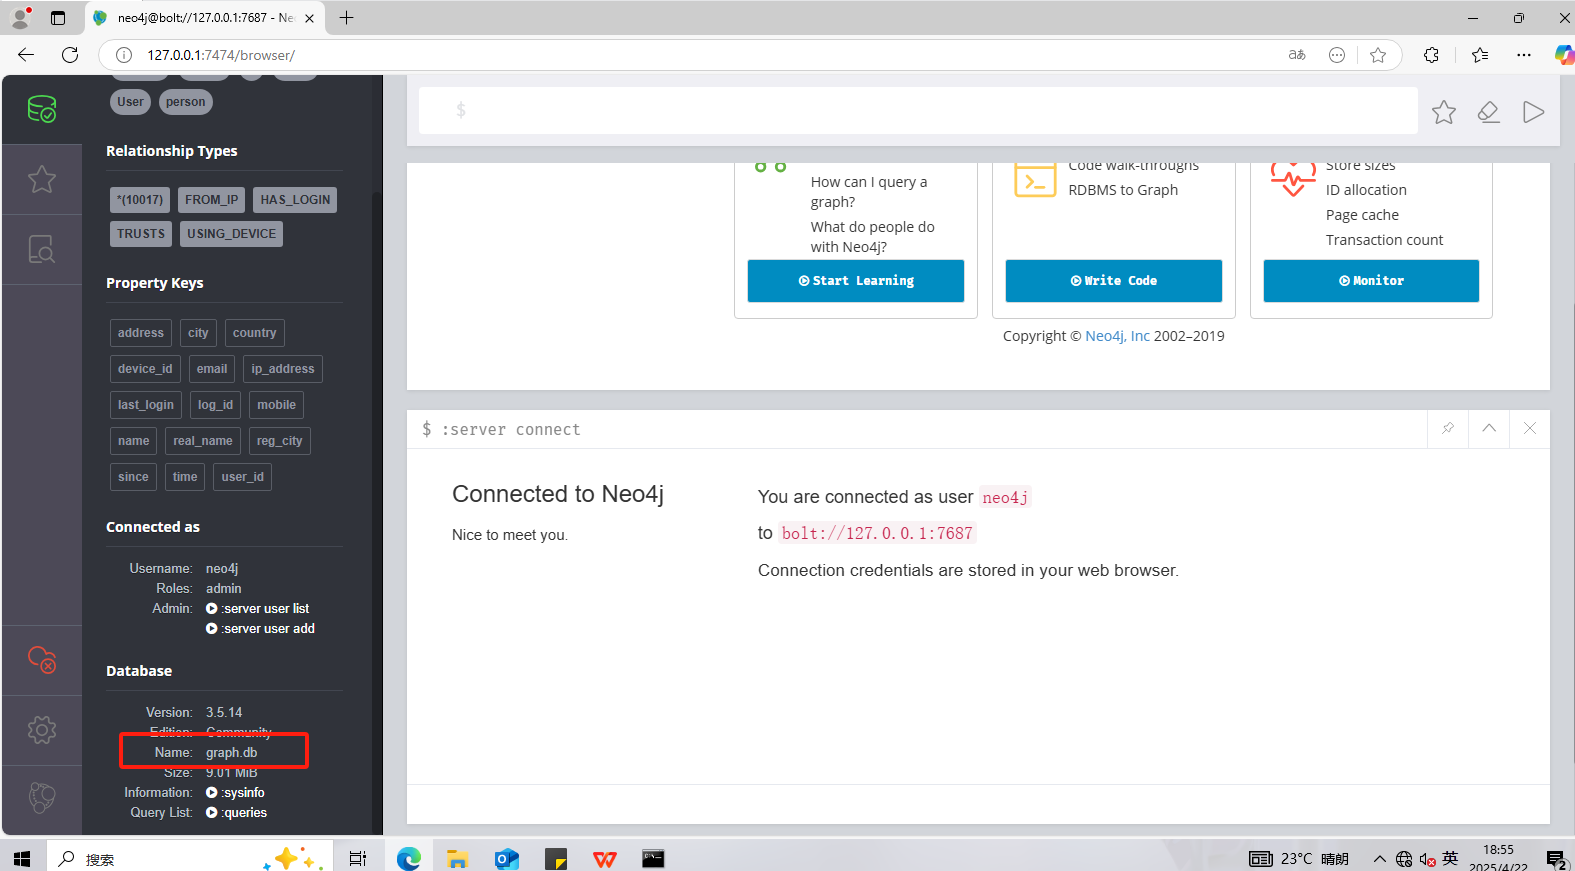Viewport: 1575px width, 871px height.
Task: Run the :queries command link
Action: point(237,812)
